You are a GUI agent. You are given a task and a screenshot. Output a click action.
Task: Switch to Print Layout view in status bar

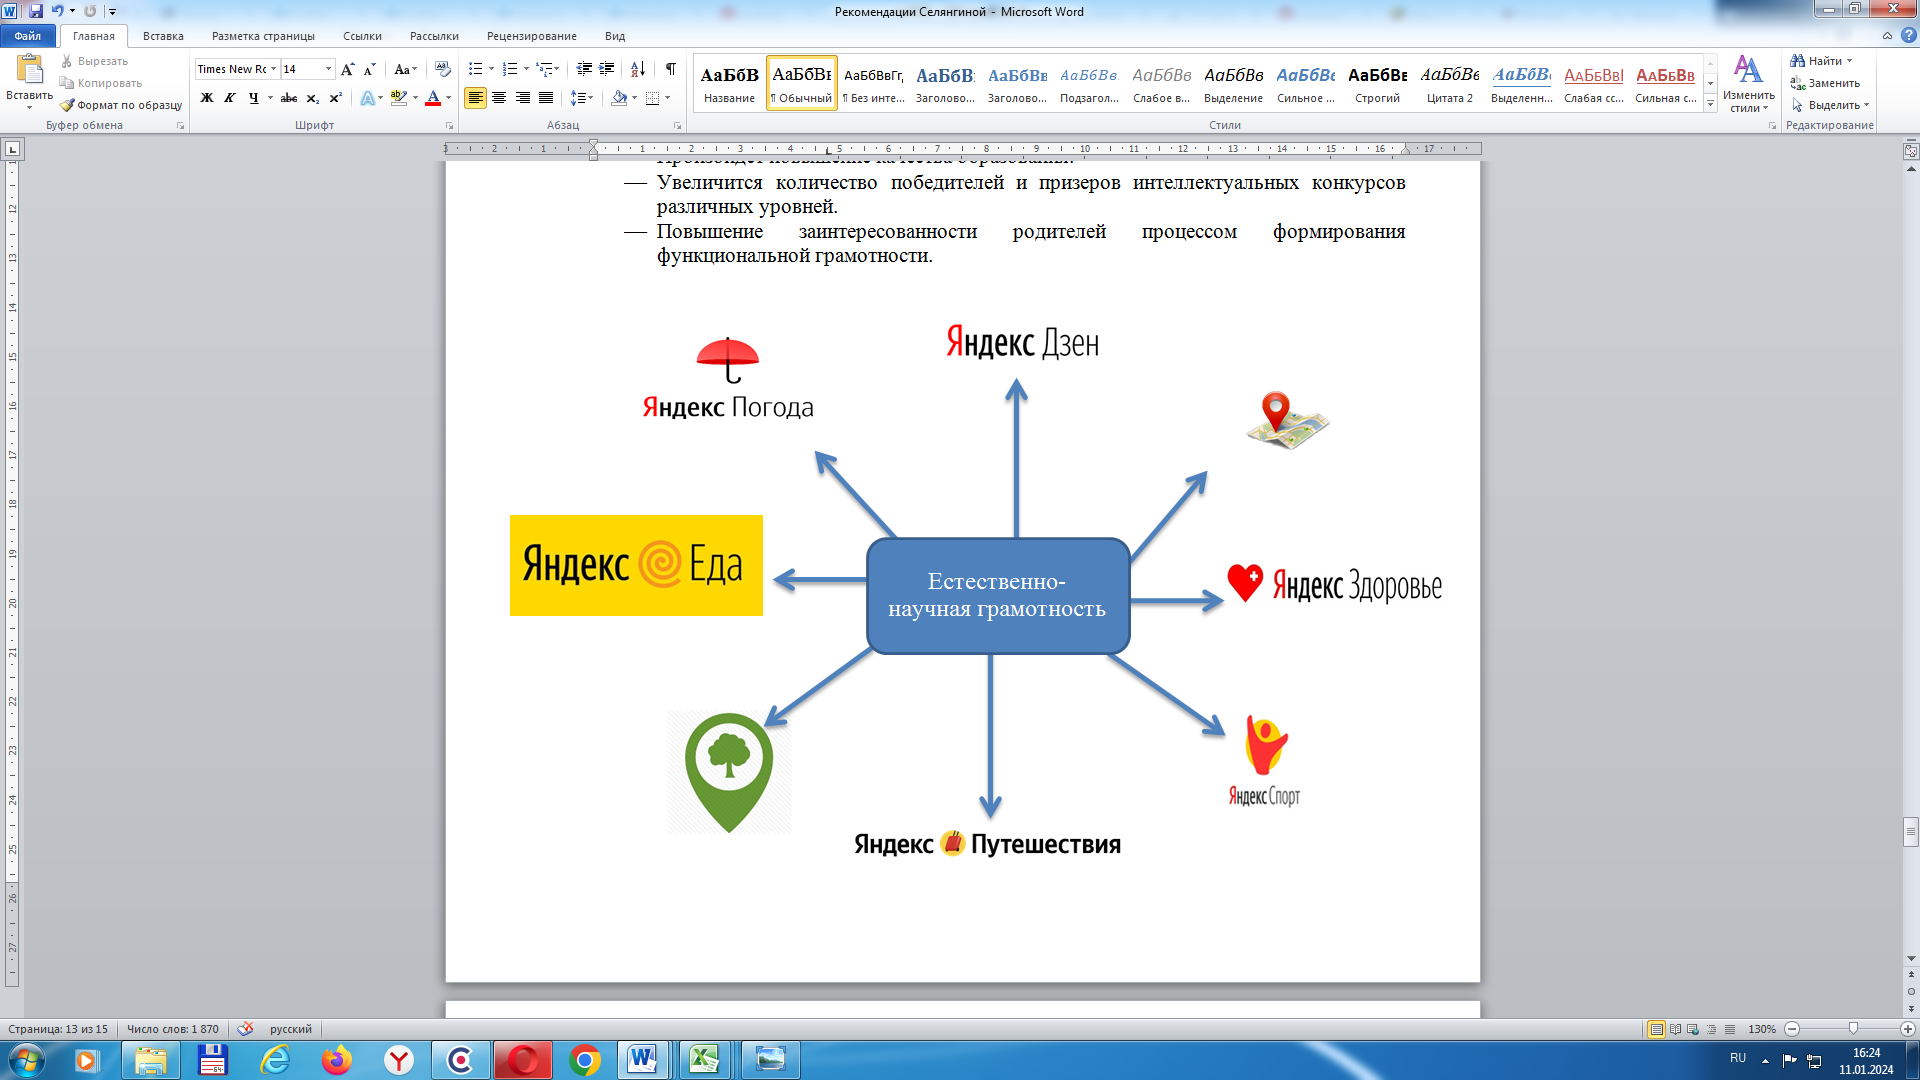tap(1656, 1029)
